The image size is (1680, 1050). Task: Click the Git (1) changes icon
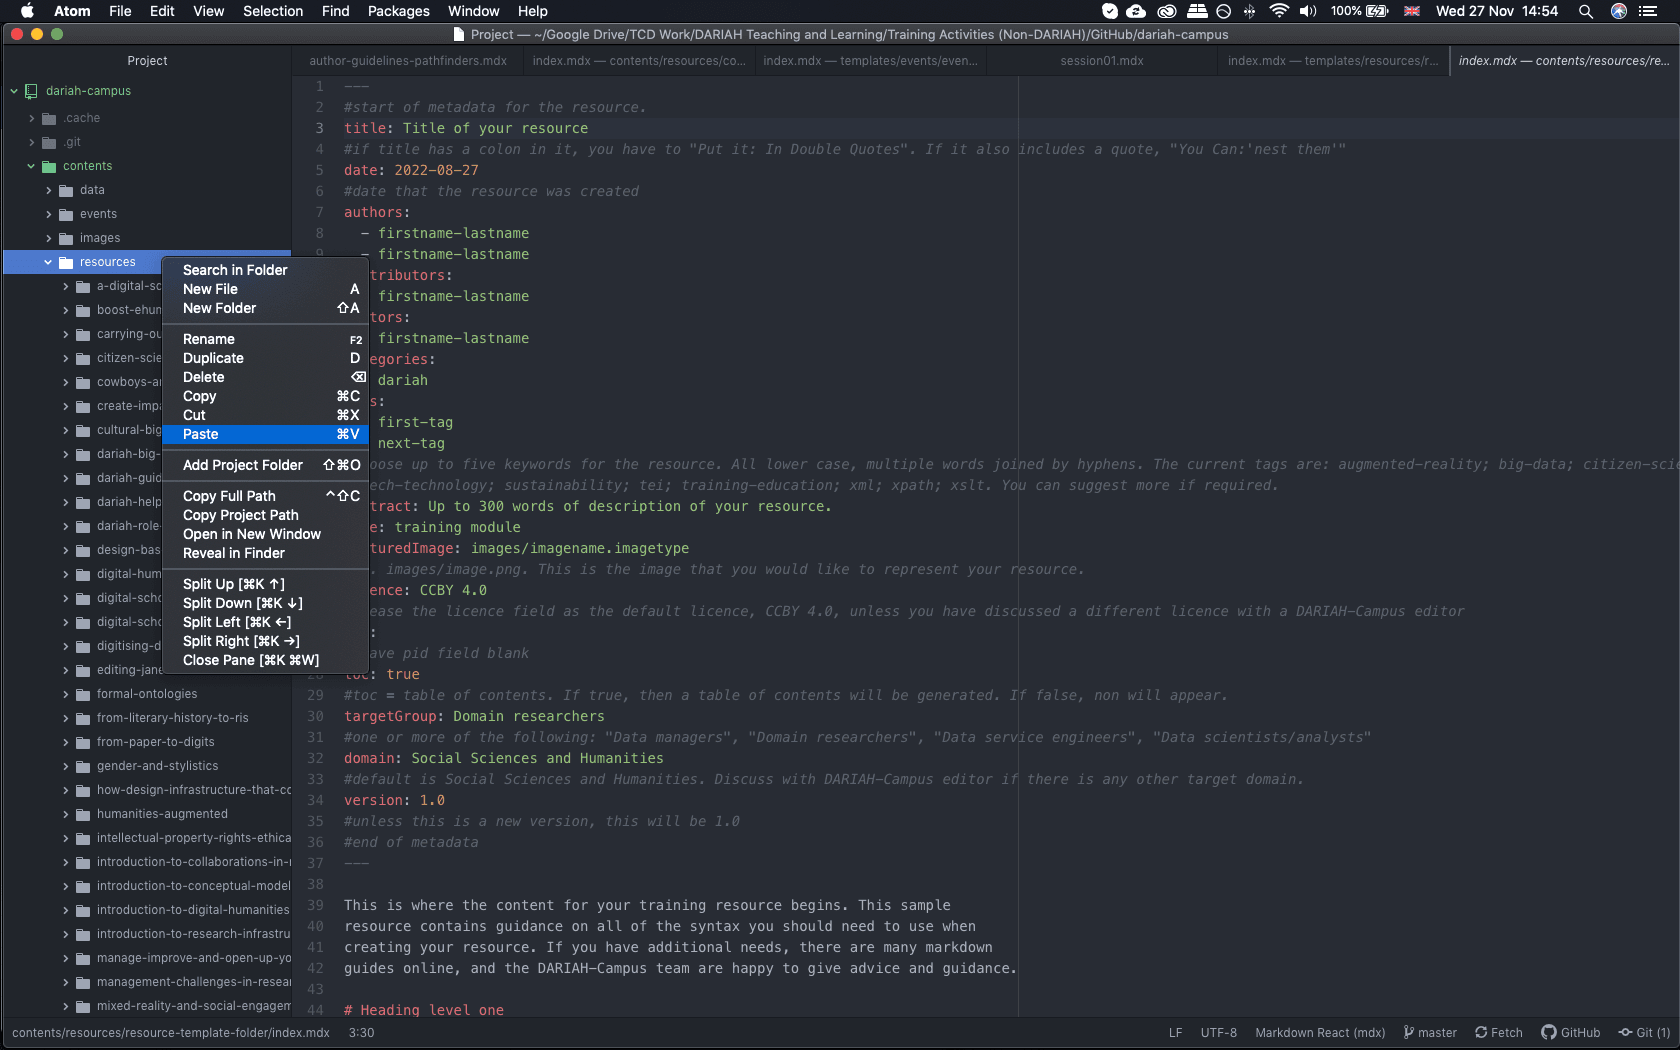1624,1033
